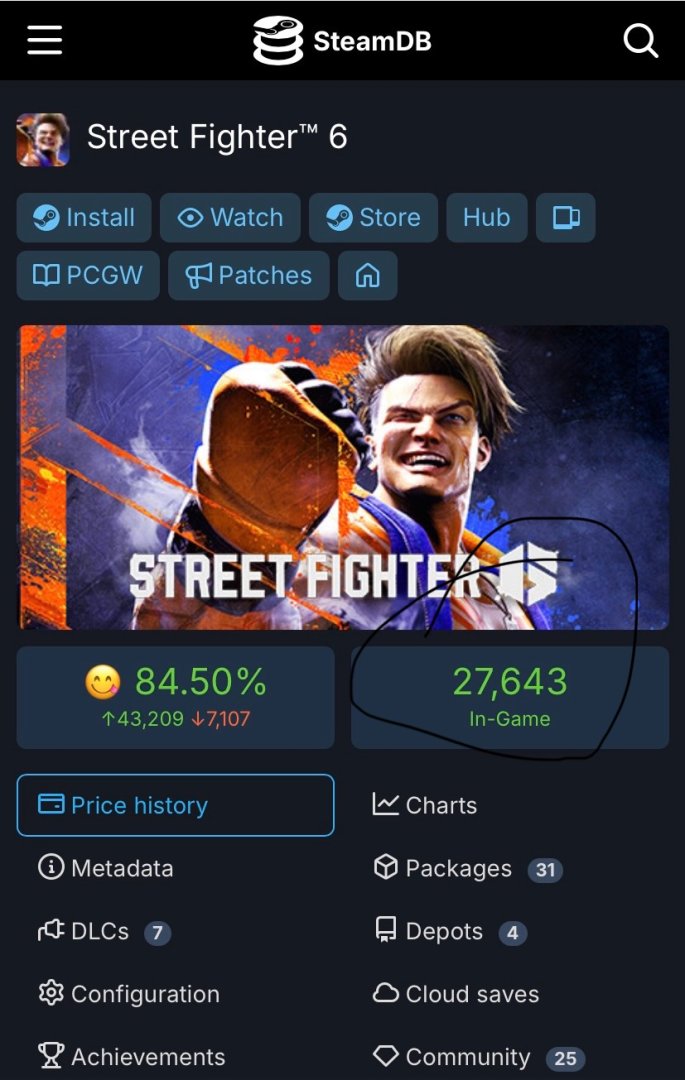This screenshot has height=1080, width=685.
Task: Click the Street Fighter 6 app icon
Action: pyautogui.click(x=42, y=139)
